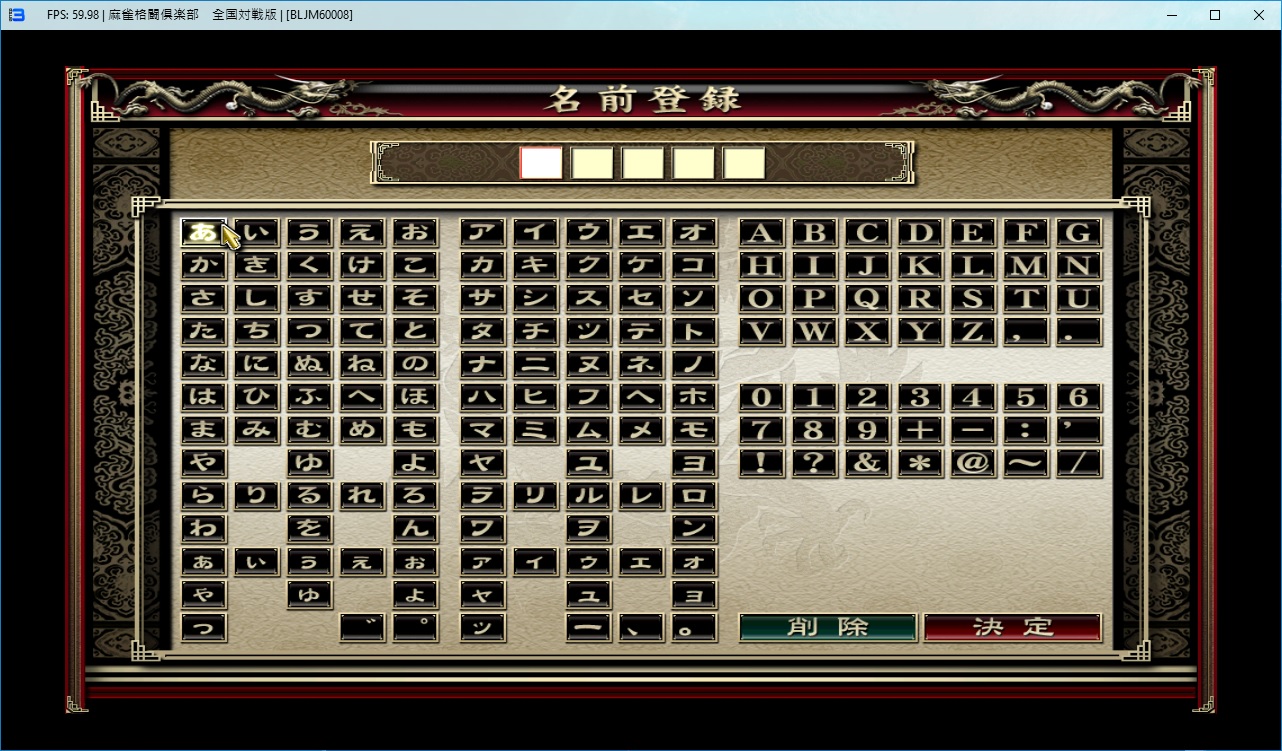Add the handakuten ゜ mark key

(414, 627)
